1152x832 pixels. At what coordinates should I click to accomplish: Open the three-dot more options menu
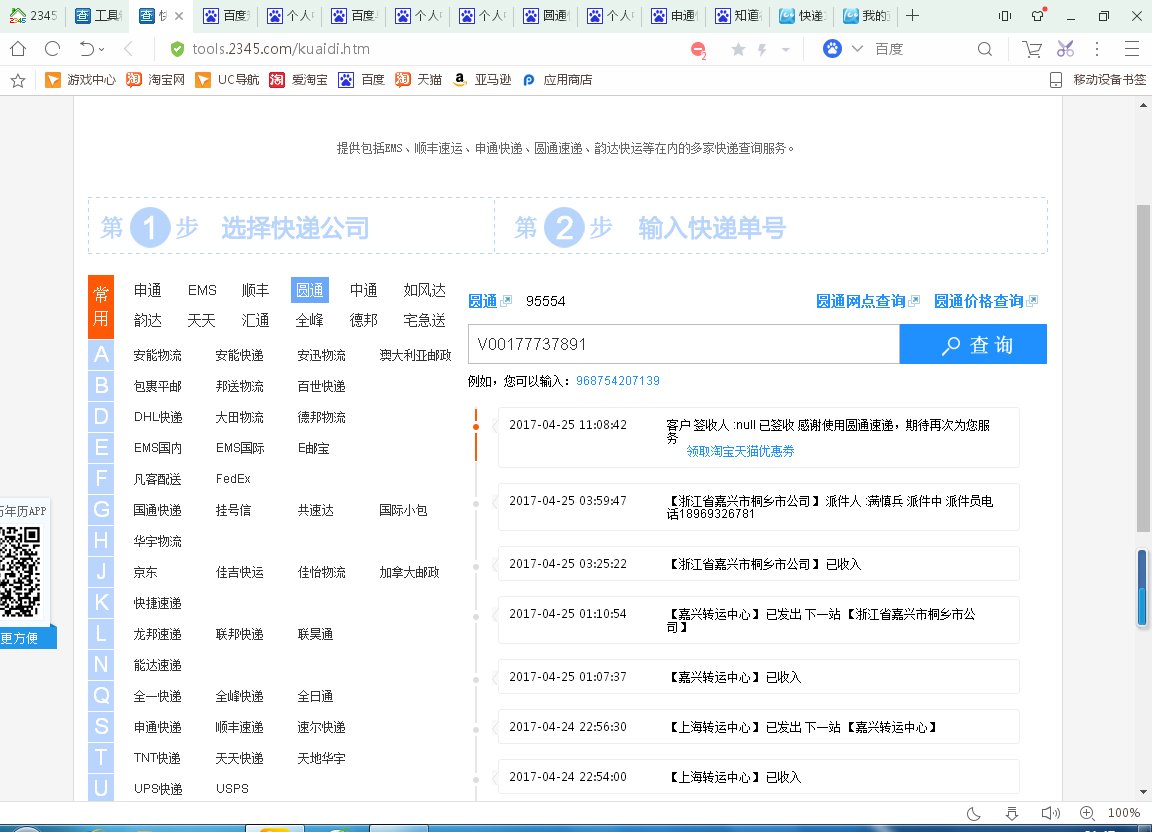click(1097, 48)
